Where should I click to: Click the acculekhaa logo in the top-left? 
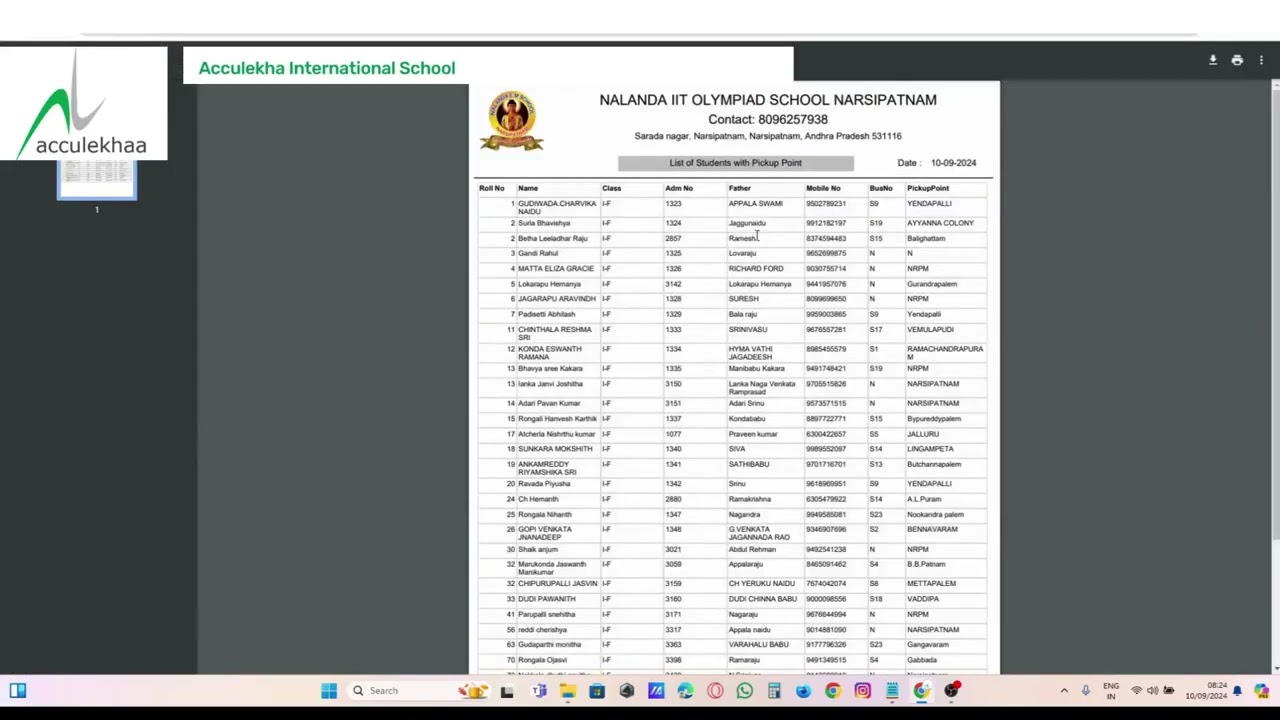(84, 104)
